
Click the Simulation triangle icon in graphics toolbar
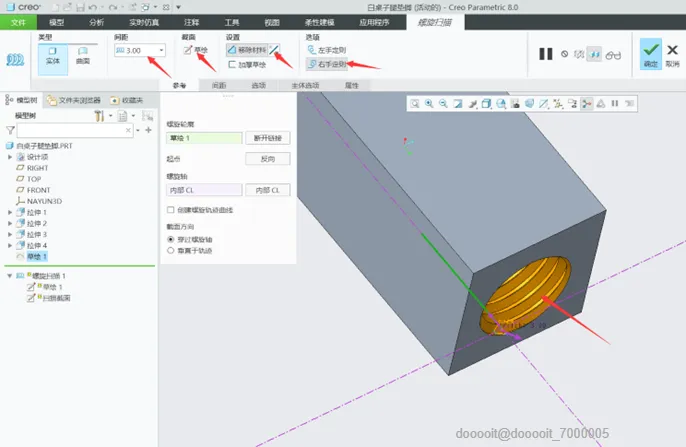point(601,104)
